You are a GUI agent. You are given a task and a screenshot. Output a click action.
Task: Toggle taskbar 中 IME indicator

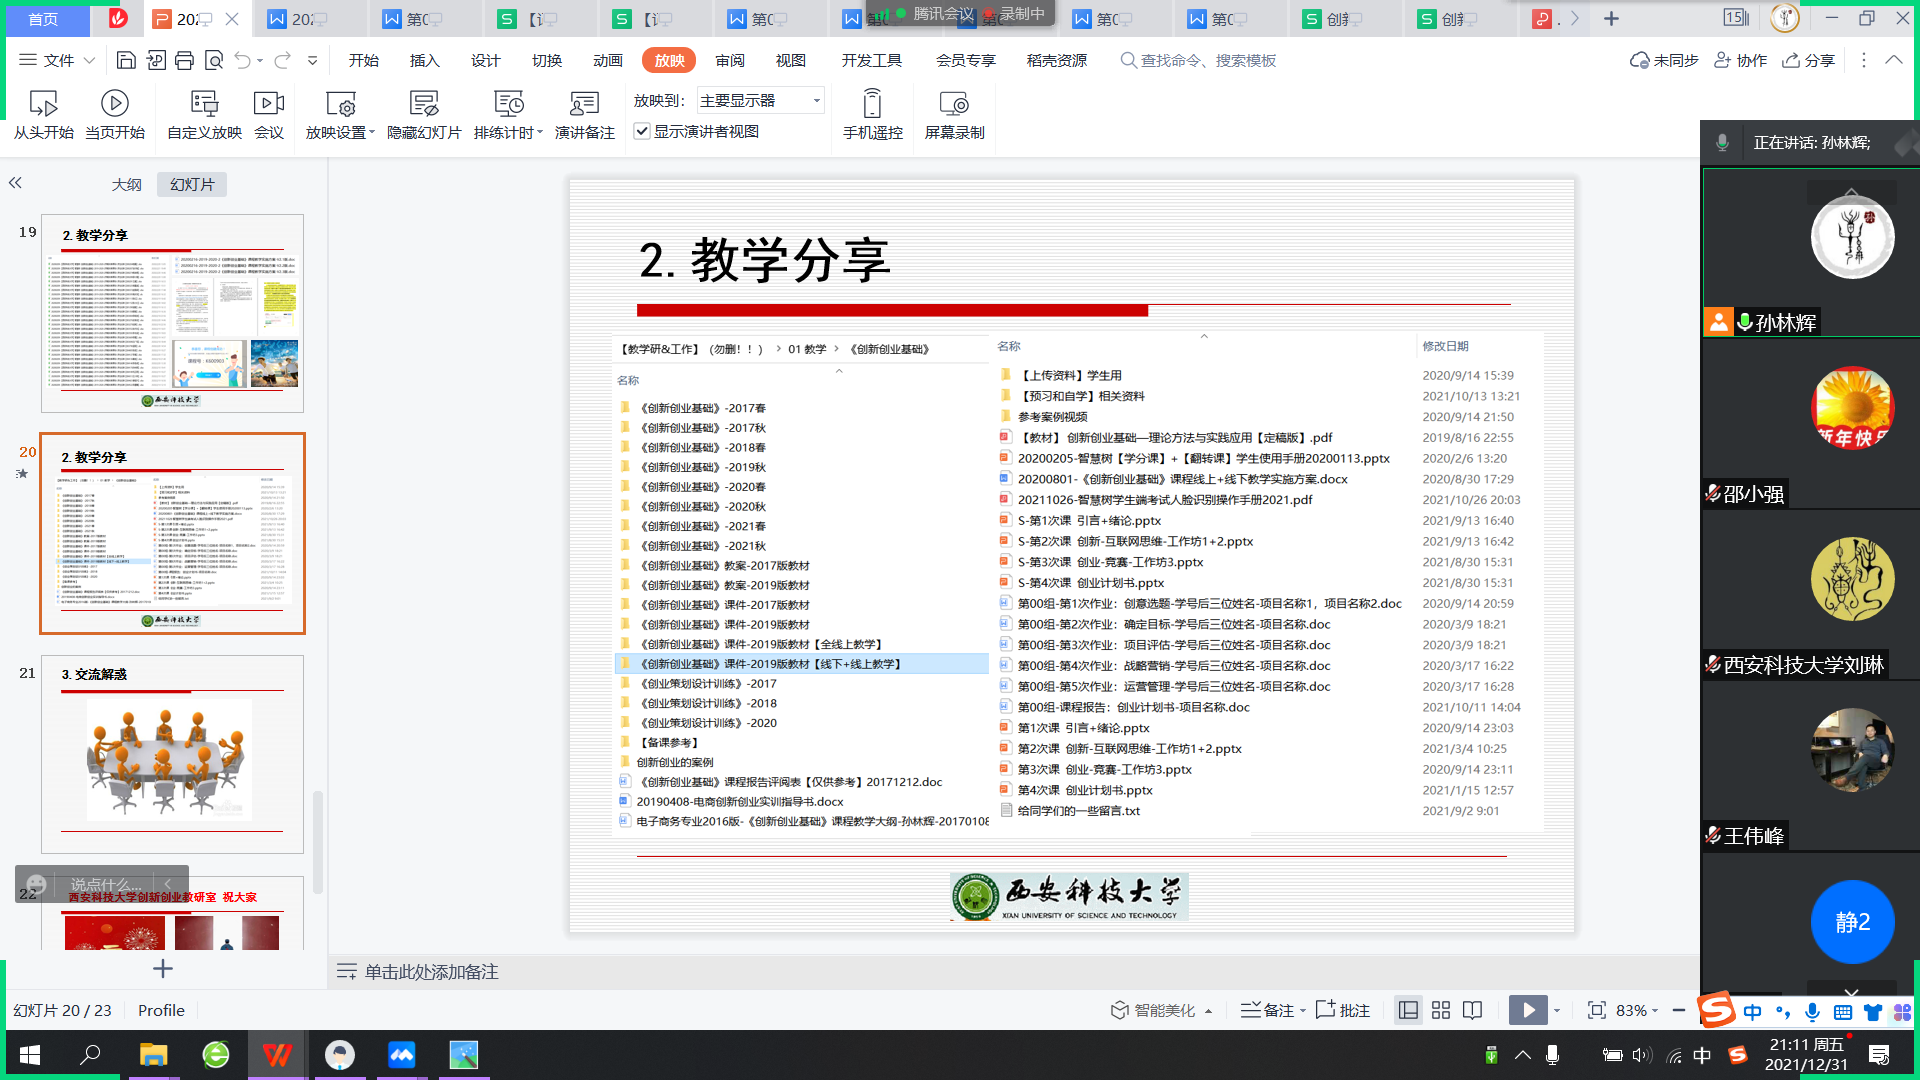click(x=1702, y=1055)
